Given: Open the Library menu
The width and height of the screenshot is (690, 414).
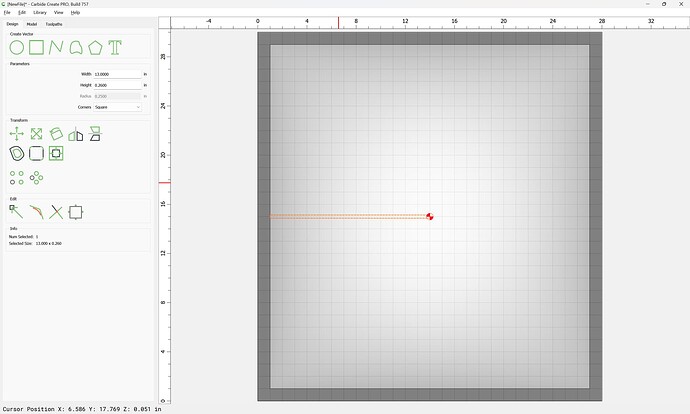Looking at the screenshot, I should pos(40,12).
